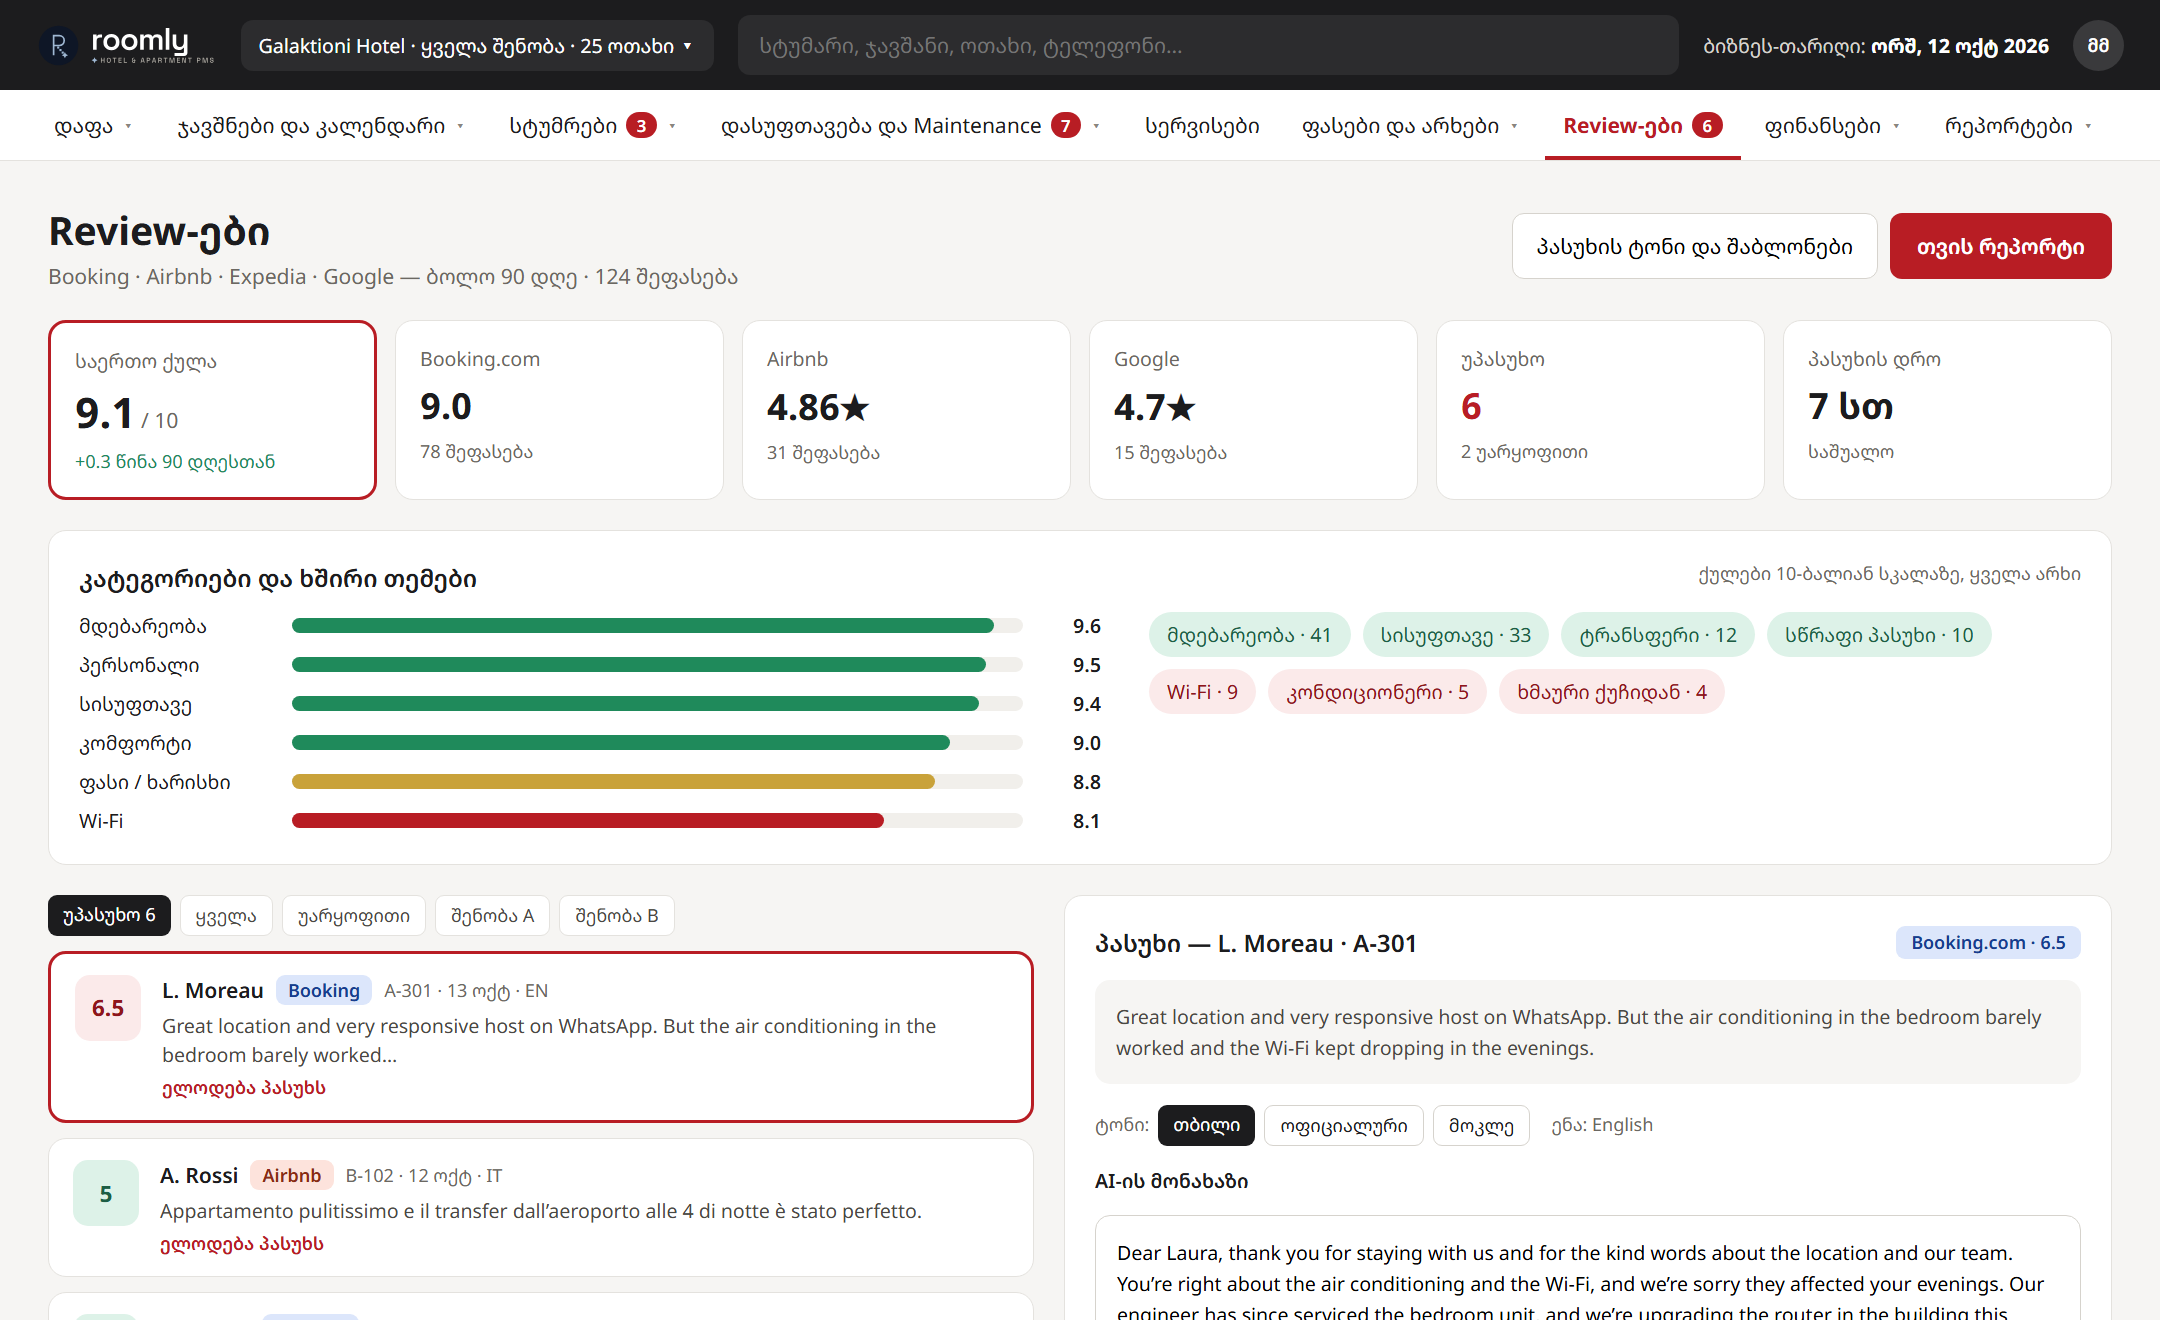Screen dimensions: 2160x1320
Task: Open დასუფთავება და Maintenance menu
Action: (x=910, y=126)
